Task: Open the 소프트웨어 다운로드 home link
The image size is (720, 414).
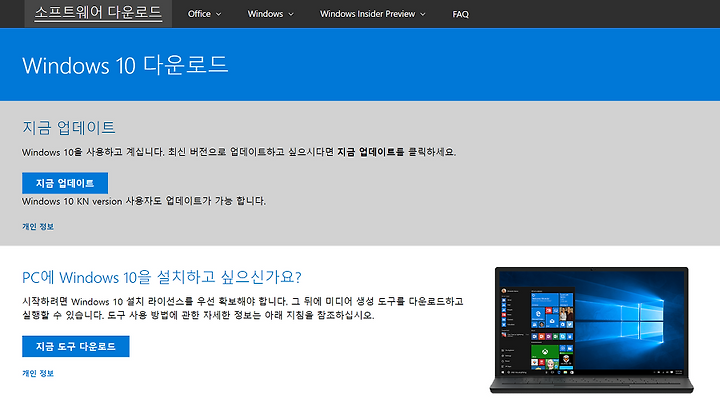Action: coord(98,12)
